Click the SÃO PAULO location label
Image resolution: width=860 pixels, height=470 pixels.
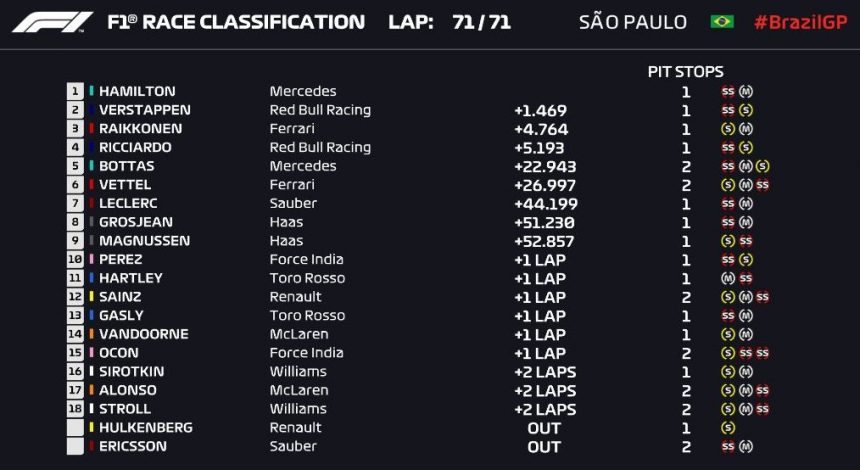coord(632,22)
